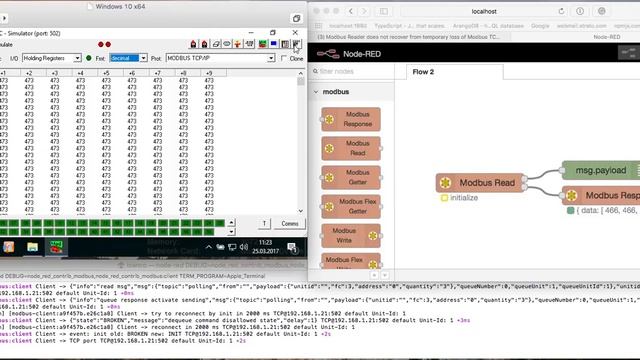Click the green and red chart icon in Simulator toolbar
640x360 pixels.
tap(262, 44)
